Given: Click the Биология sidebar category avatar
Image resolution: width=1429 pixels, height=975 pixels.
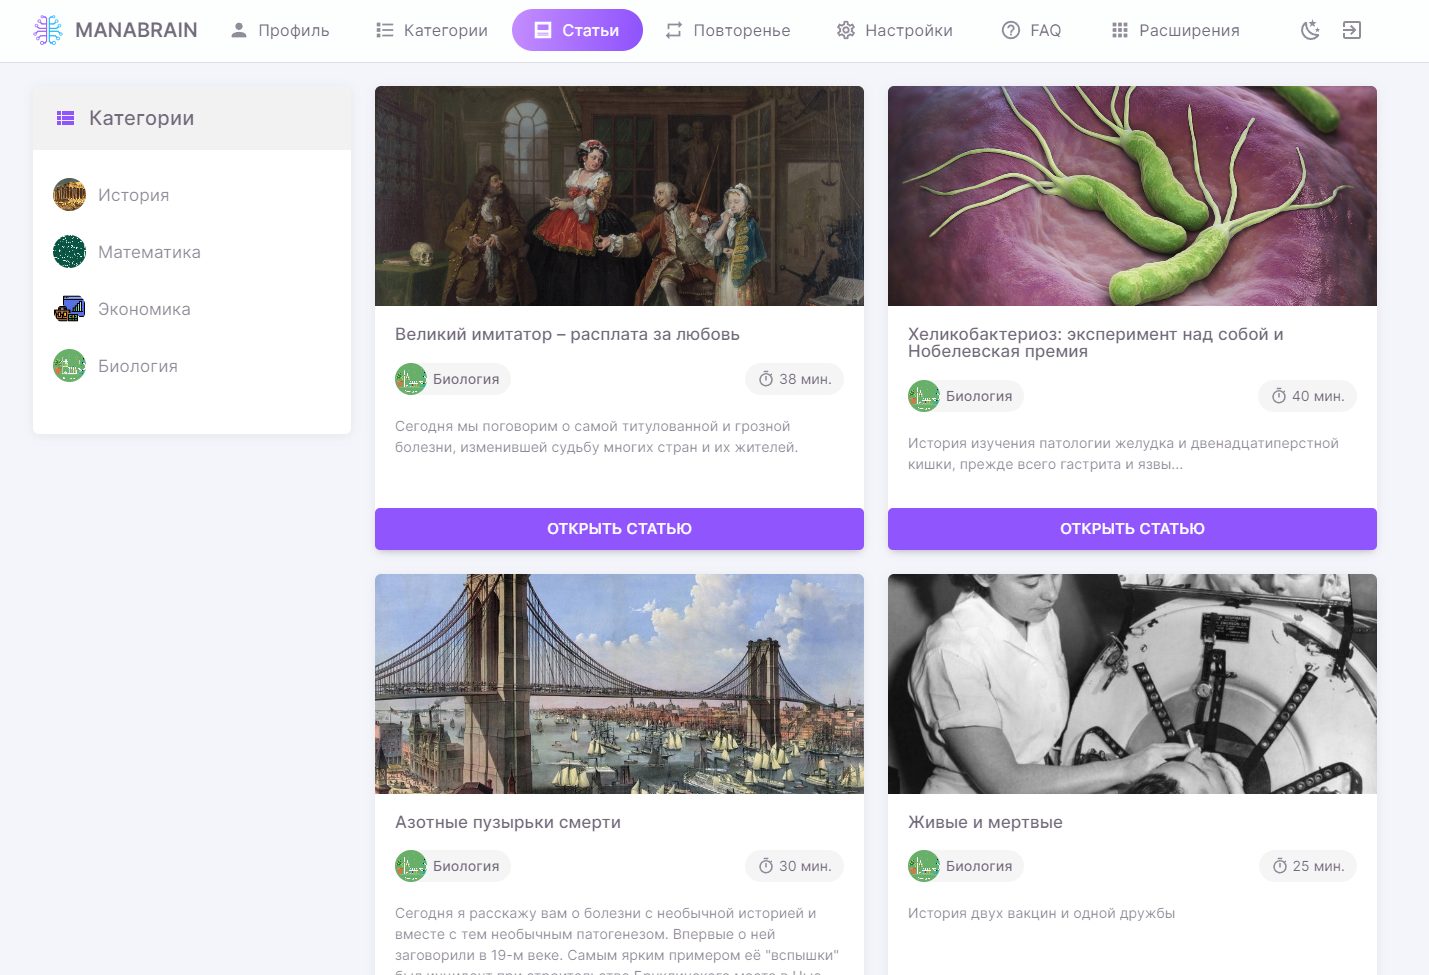Looking at the screenshot, I should point(70,366).
